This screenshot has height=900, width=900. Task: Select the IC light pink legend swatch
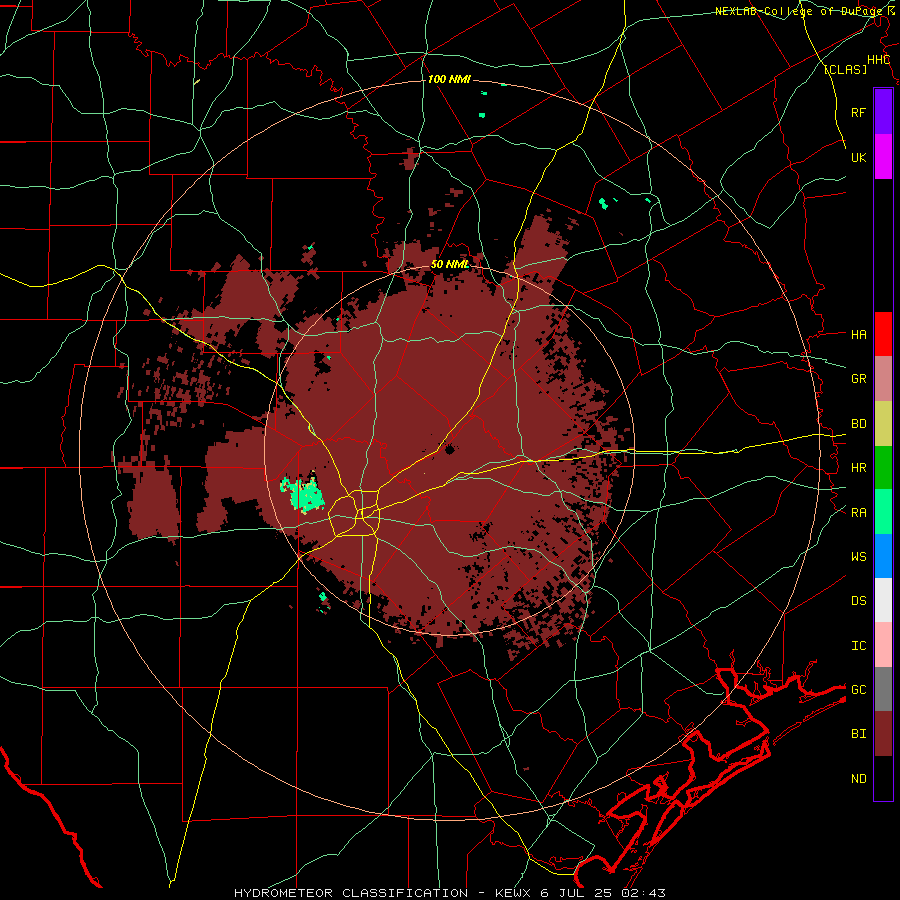883,645
